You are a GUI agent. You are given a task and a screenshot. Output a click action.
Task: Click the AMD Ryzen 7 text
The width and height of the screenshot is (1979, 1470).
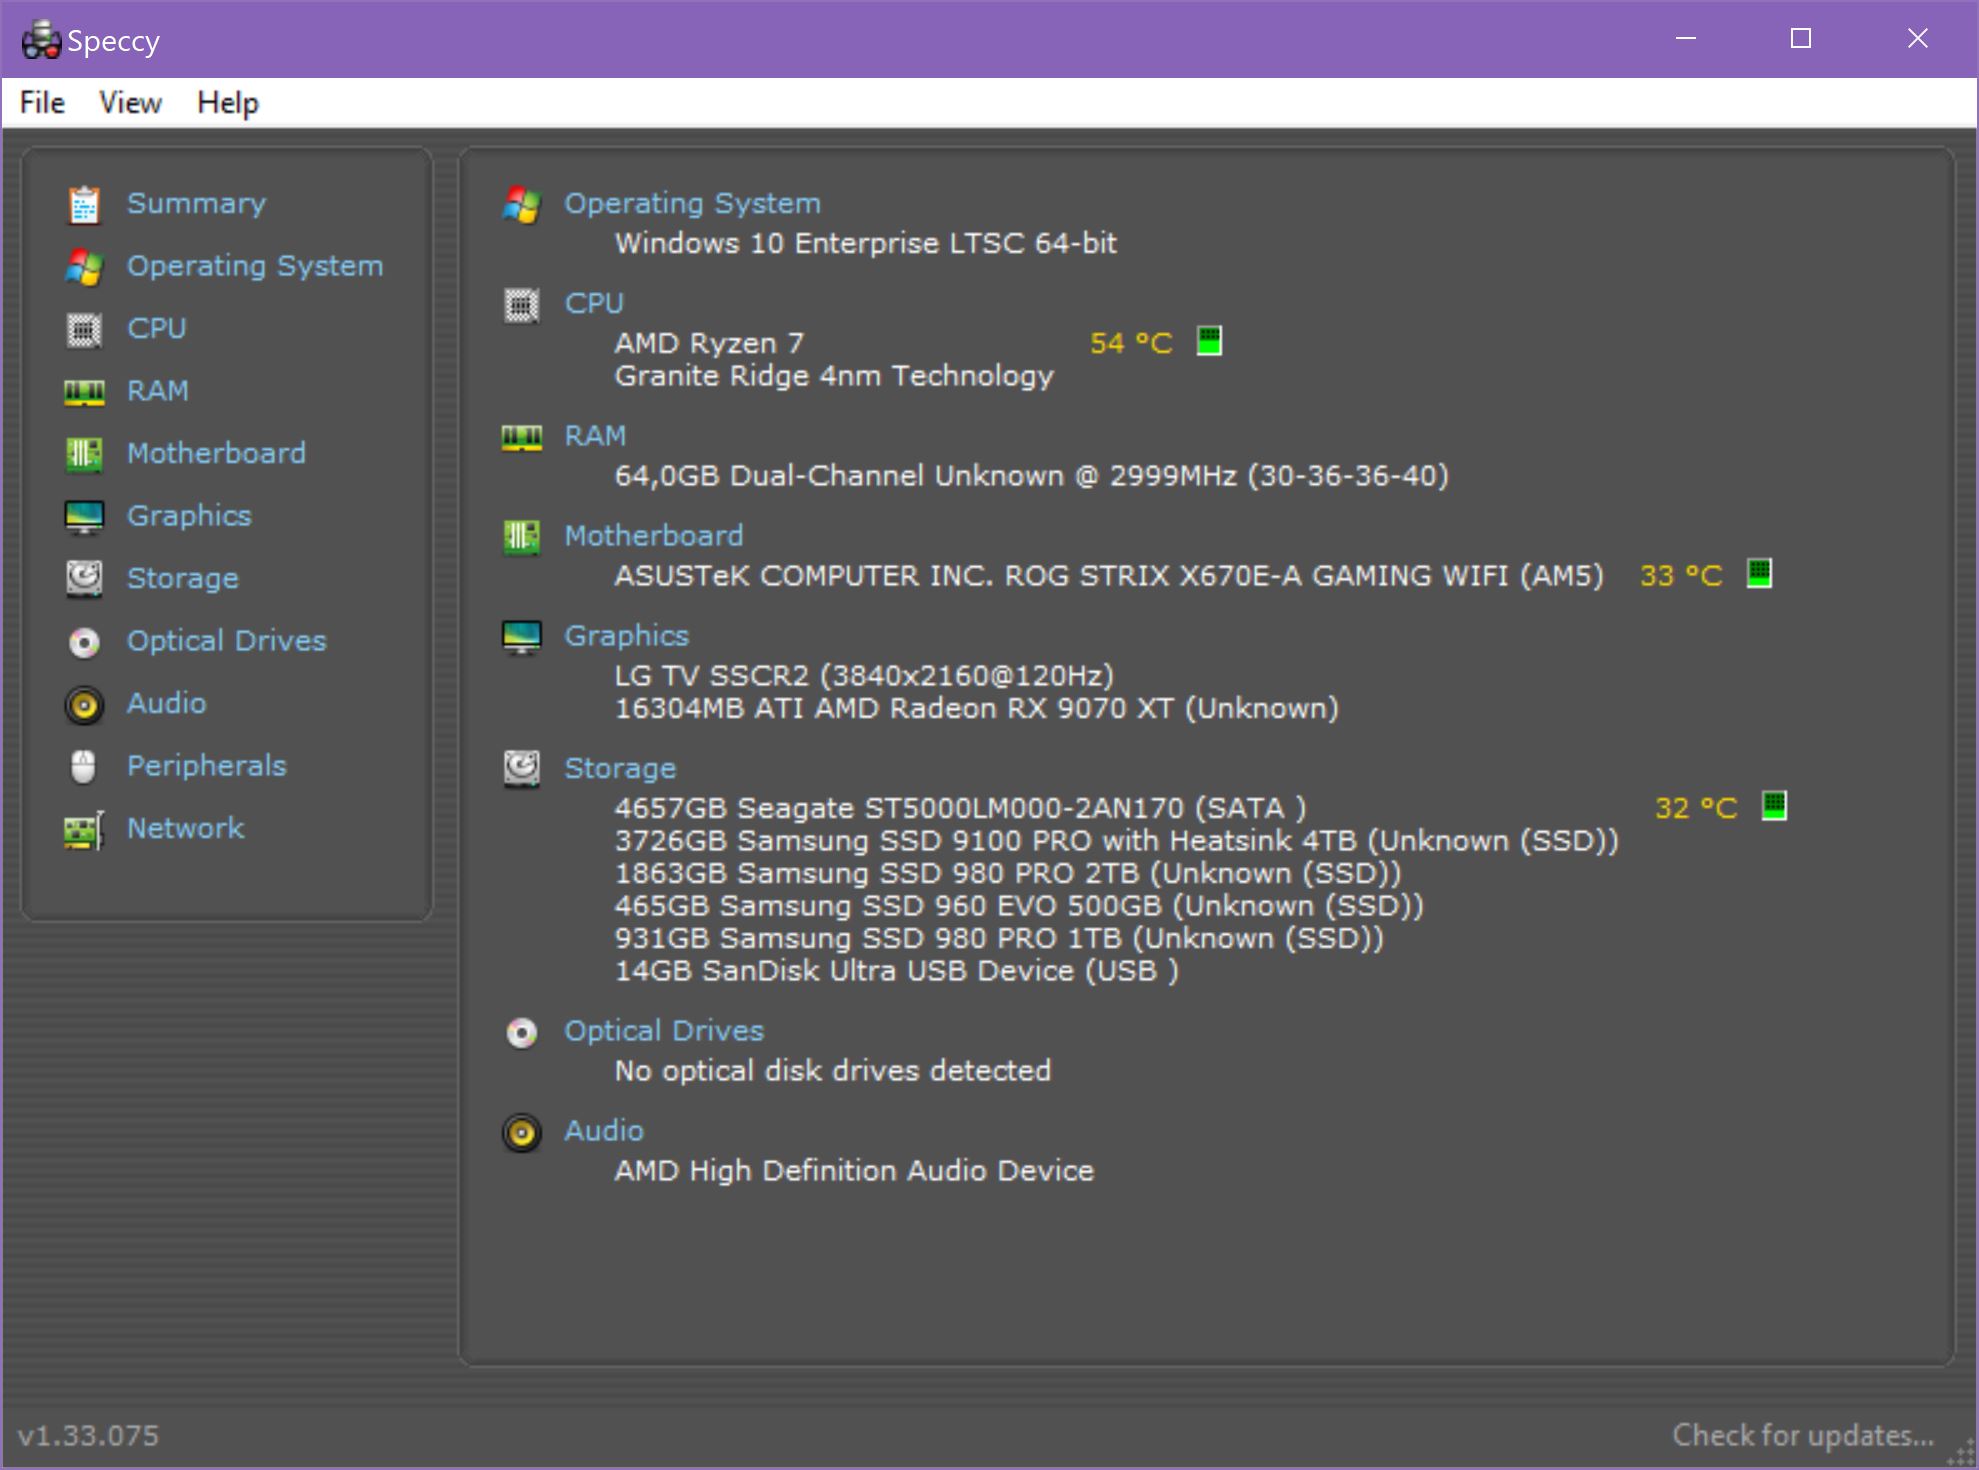point(709,343)
